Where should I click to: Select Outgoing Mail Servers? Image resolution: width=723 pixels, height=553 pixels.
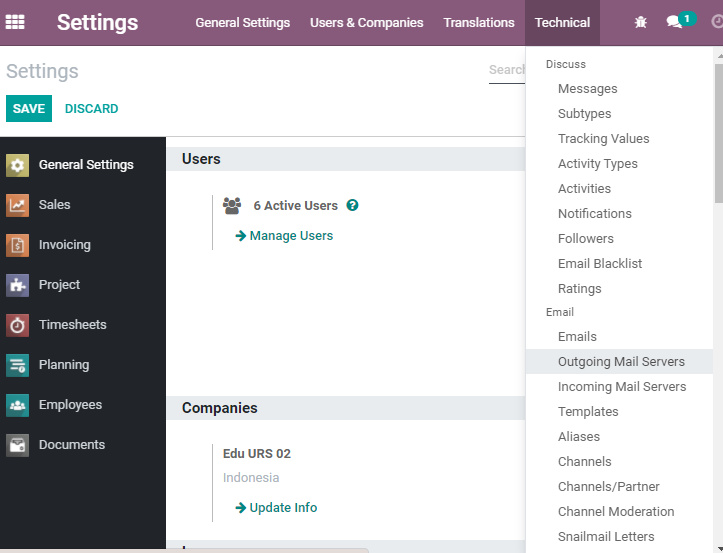click(619, 362)
